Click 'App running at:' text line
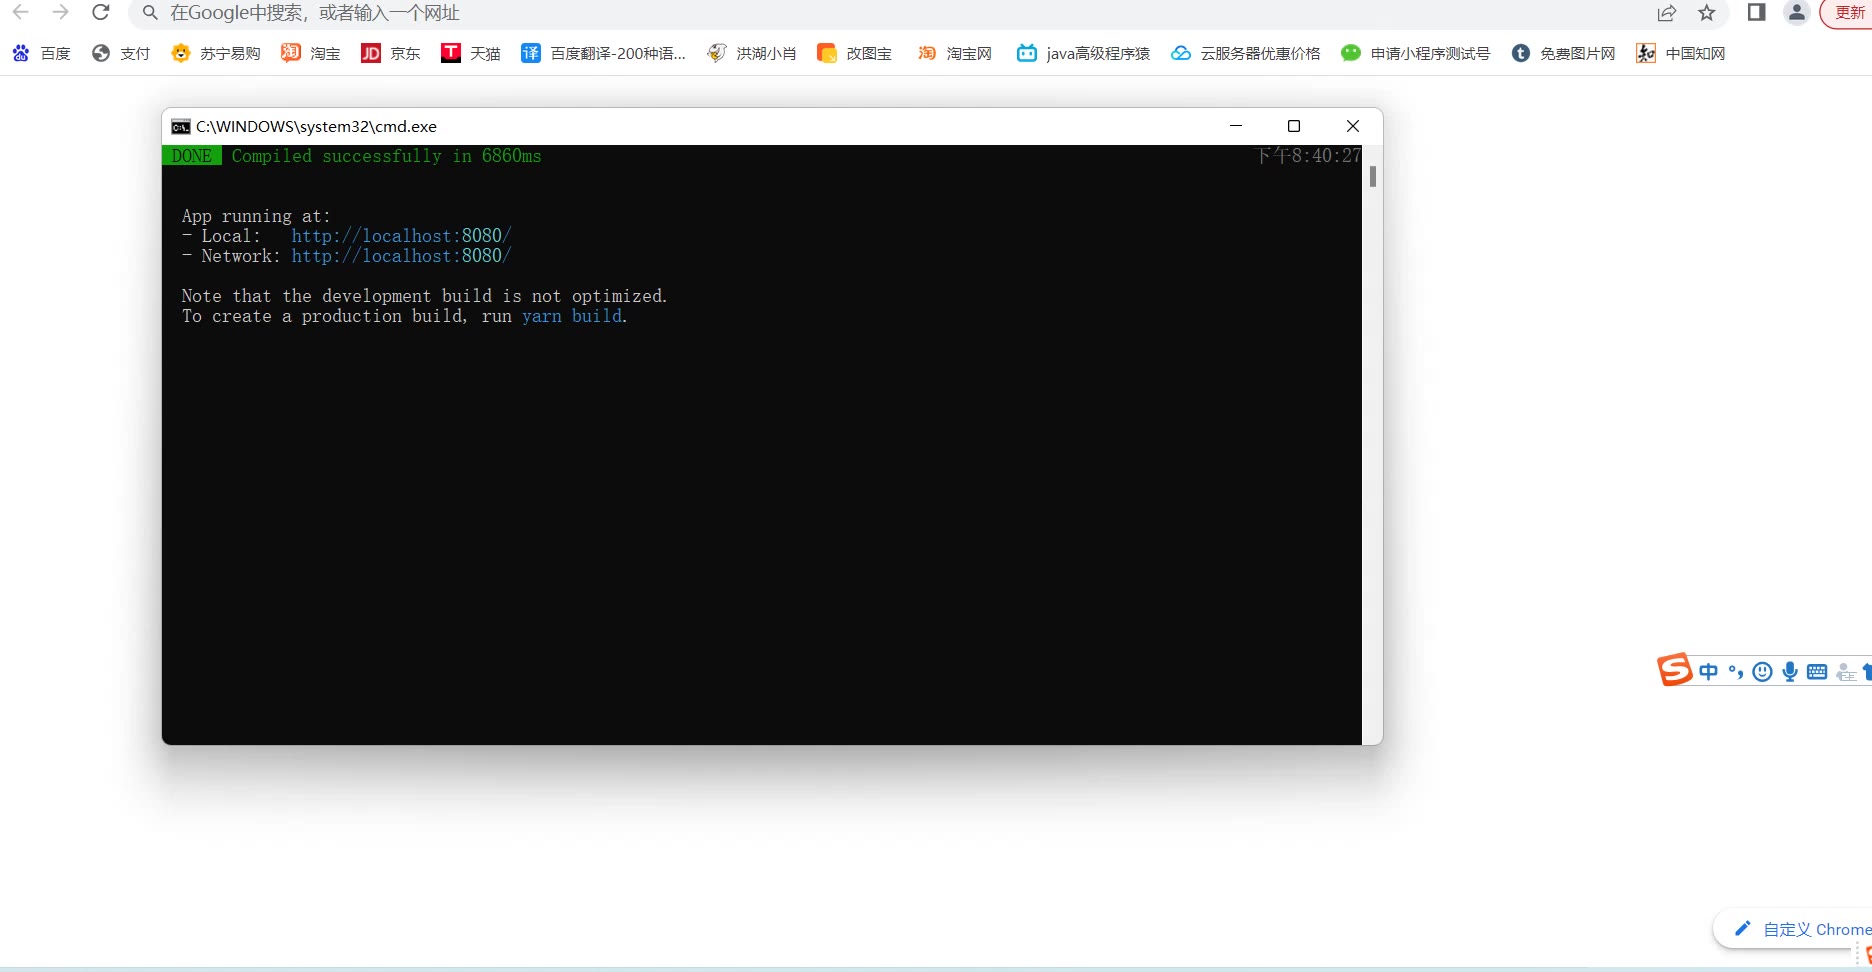The height and width of the screenshot is (972, 1872). tap(256, 216)
